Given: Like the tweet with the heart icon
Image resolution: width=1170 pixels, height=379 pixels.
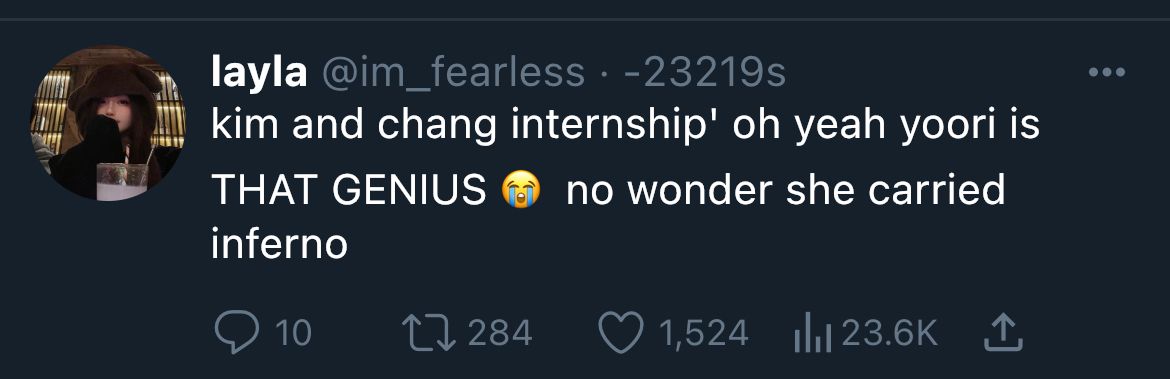Looking at the screenshot, I should [622, 333].
